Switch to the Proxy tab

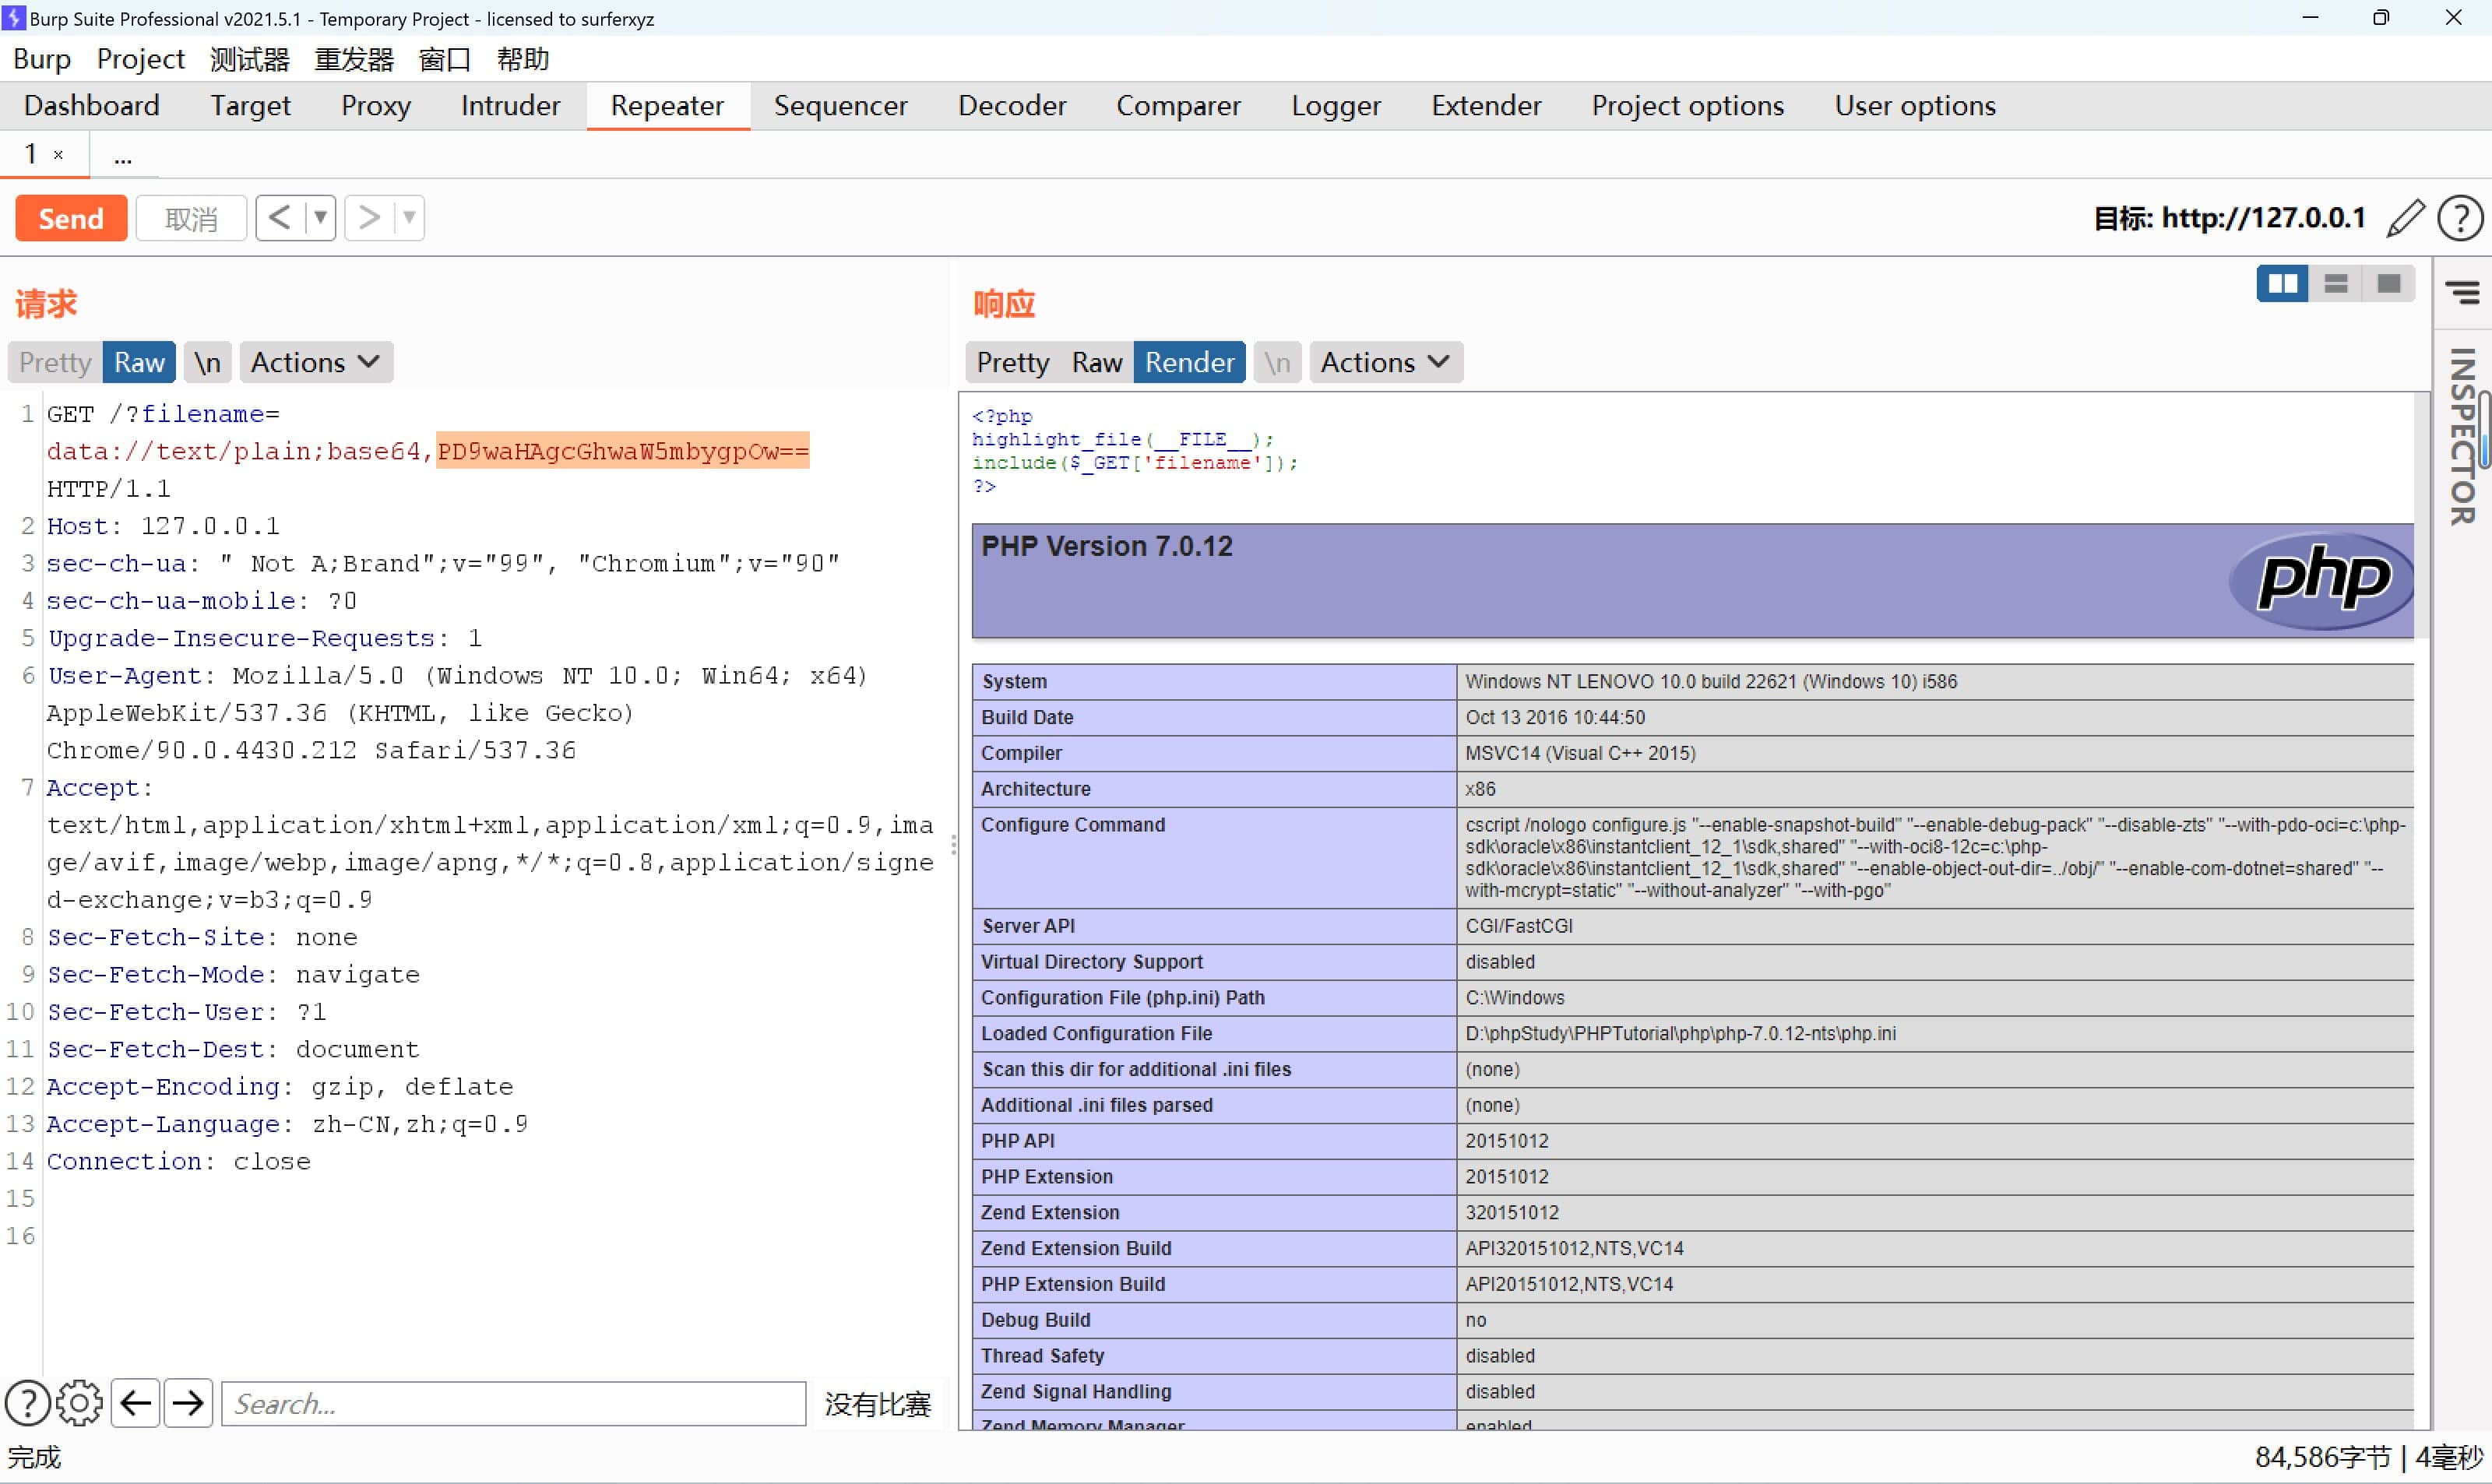click(376, 105)
